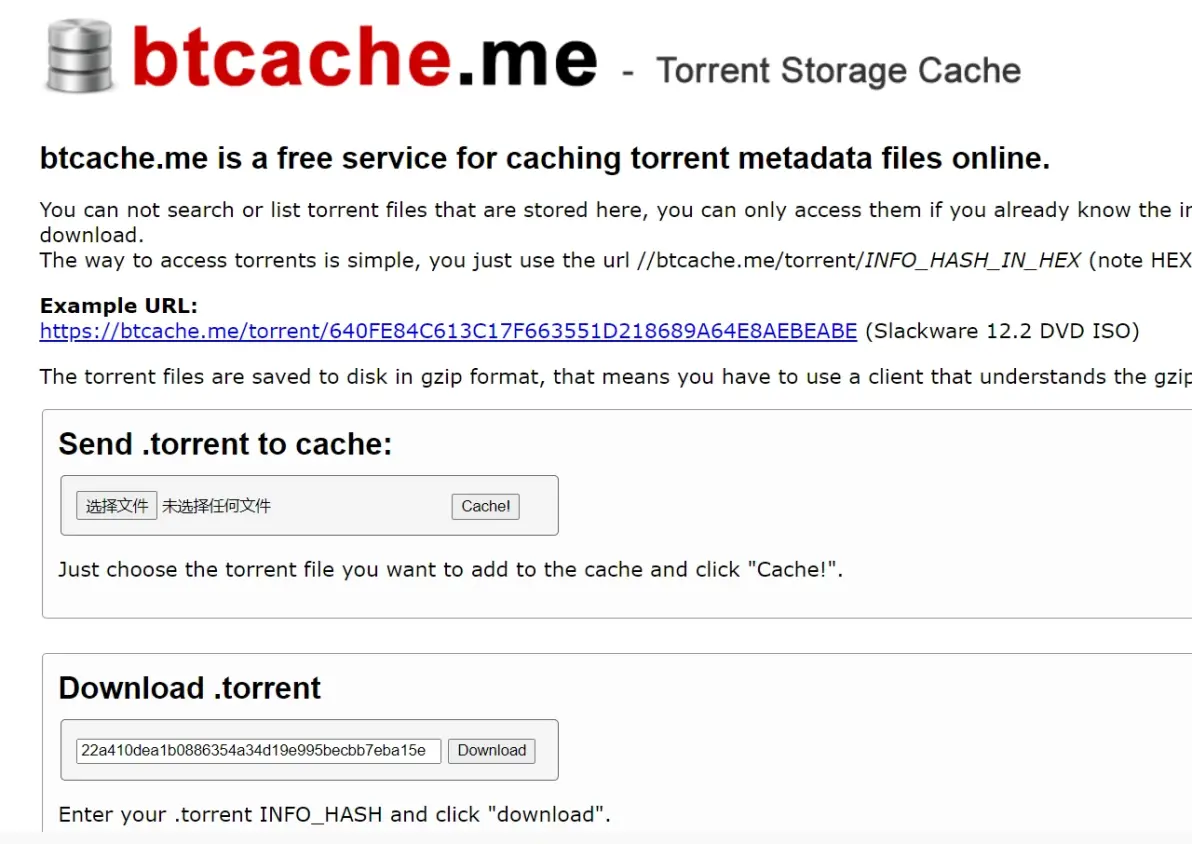Click the red btcache logo text
Viewport: 1192px width, 844px height.
(290, 56)
